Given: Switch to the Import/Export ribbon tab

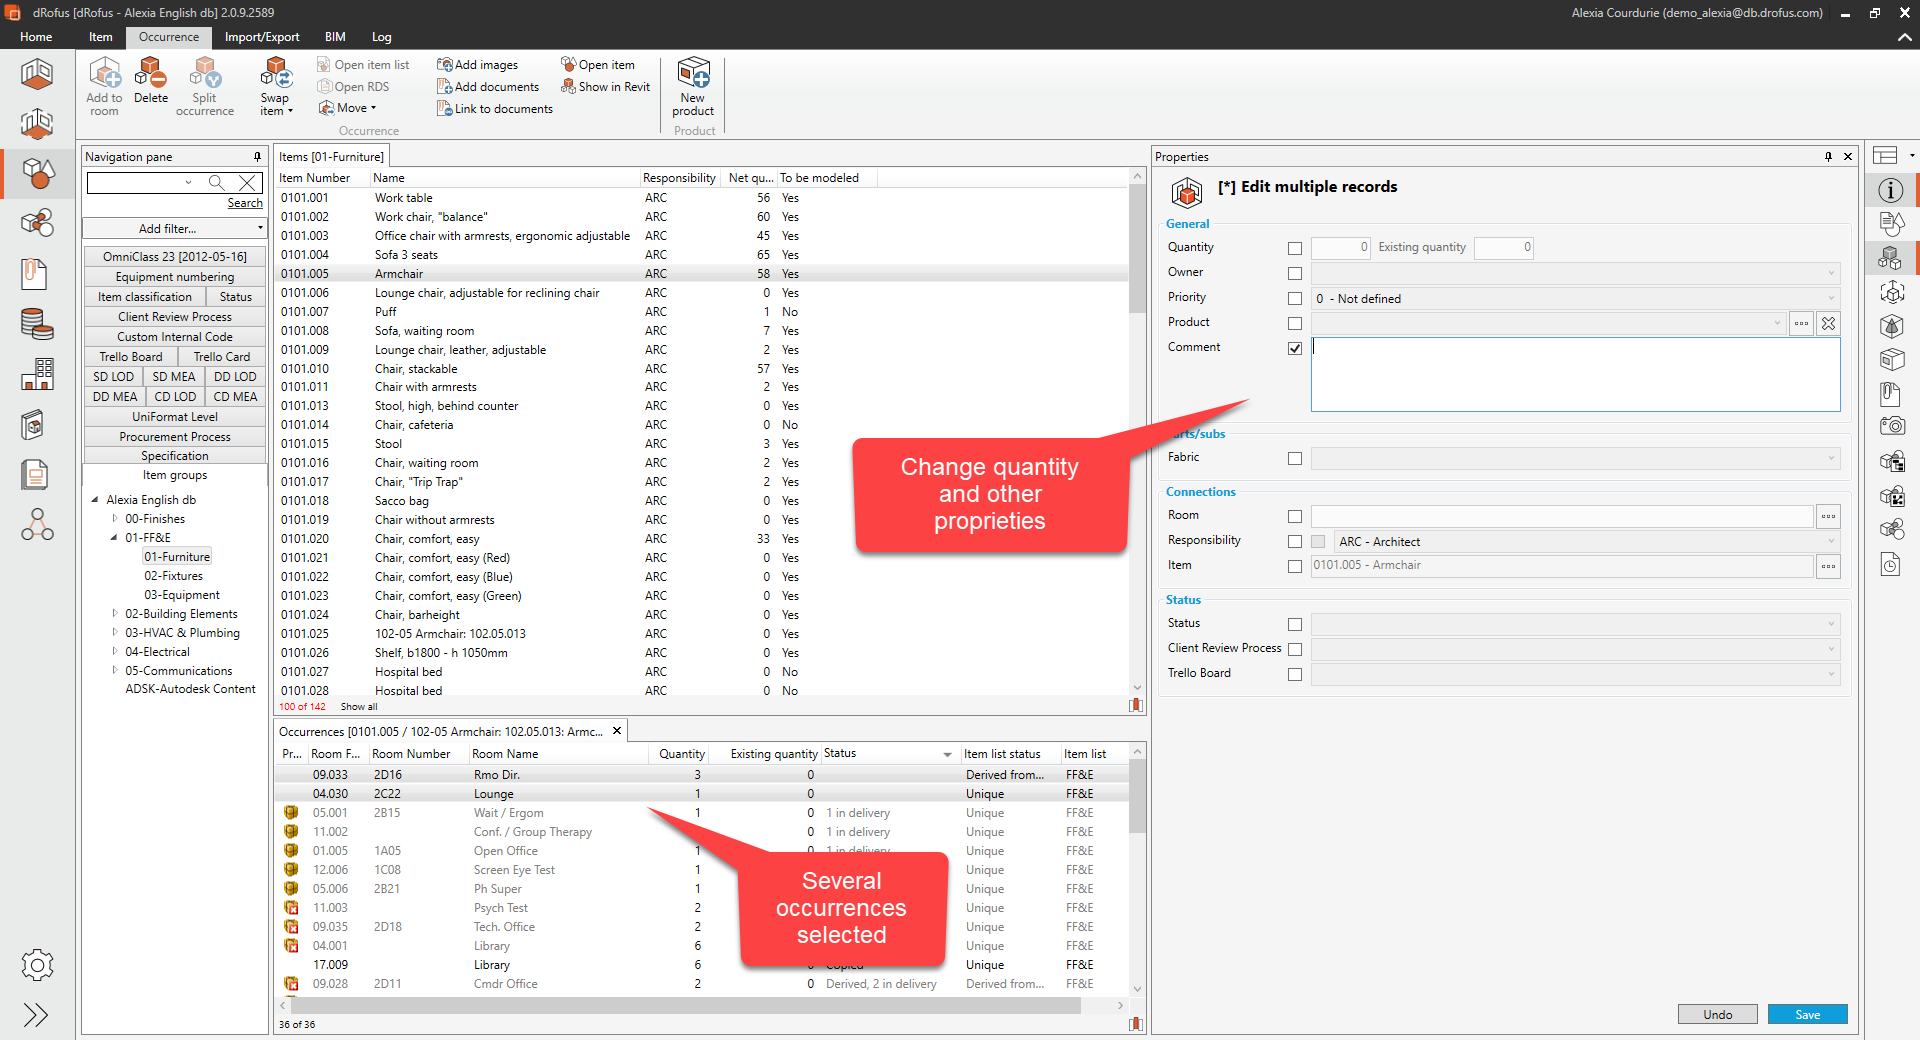Looking at the screenshot, I should click(x=261, y=37).
